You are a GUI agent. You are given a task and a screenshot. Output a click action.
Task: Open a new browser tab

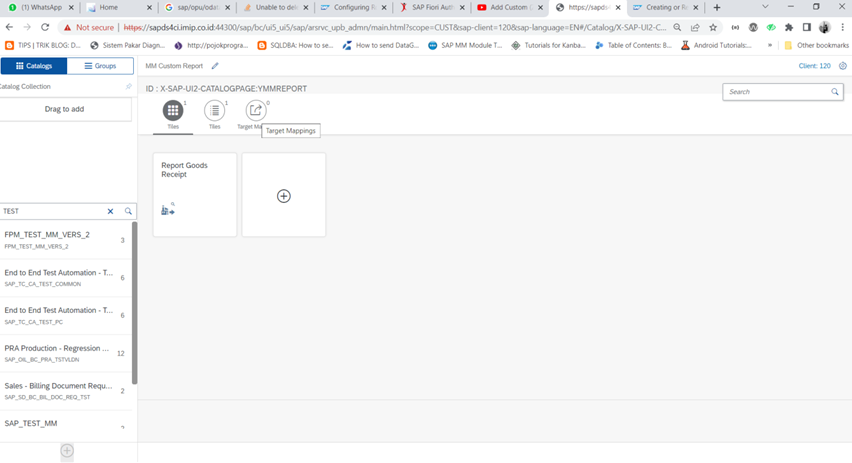click(717, 8)
